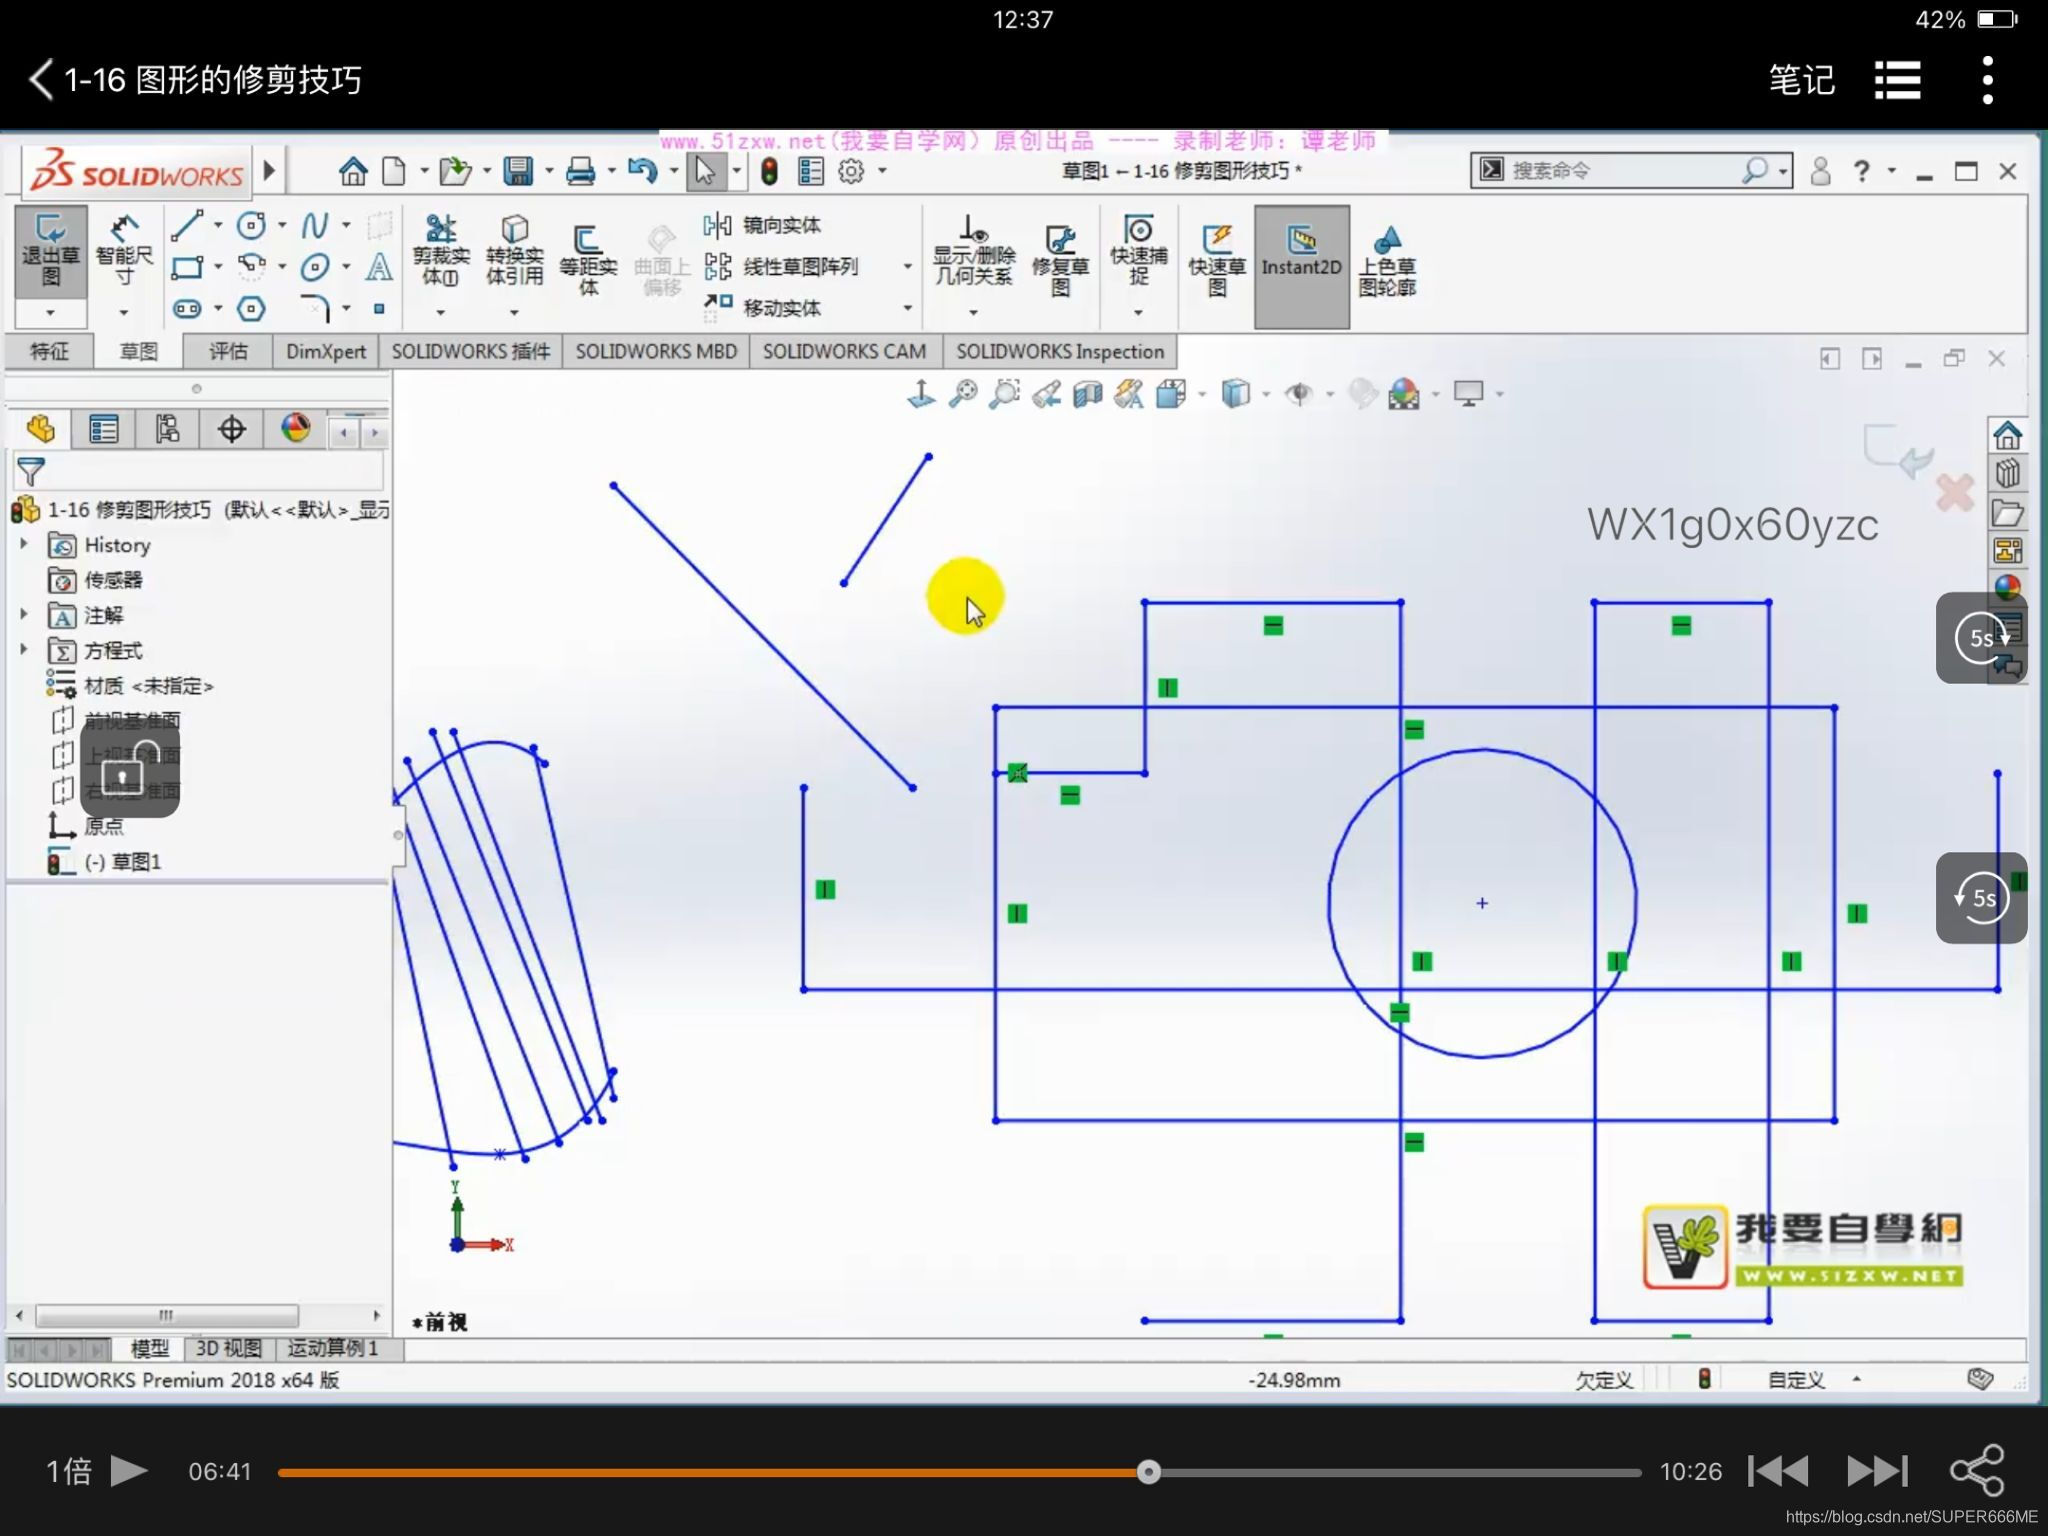2048x1536 pixels.
Task: Click the Trim Entities (剪裁实体) tool
Action: coord(440,250)
